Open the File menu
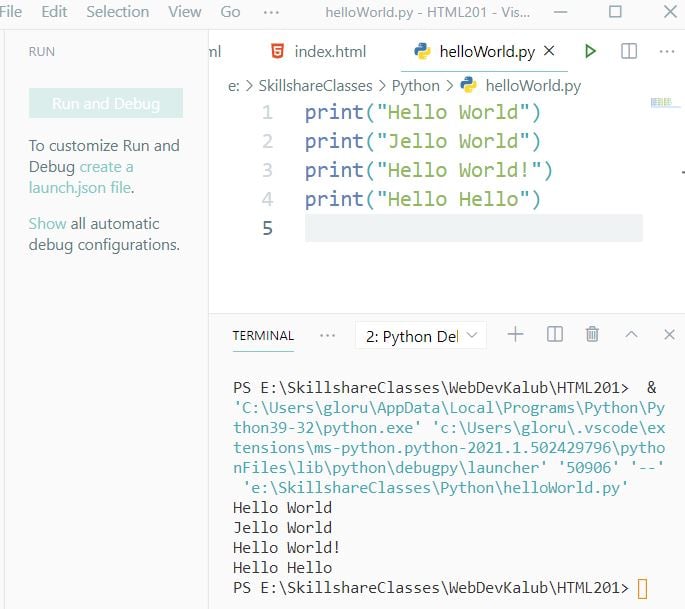685x609 pixels. (10, 12)
